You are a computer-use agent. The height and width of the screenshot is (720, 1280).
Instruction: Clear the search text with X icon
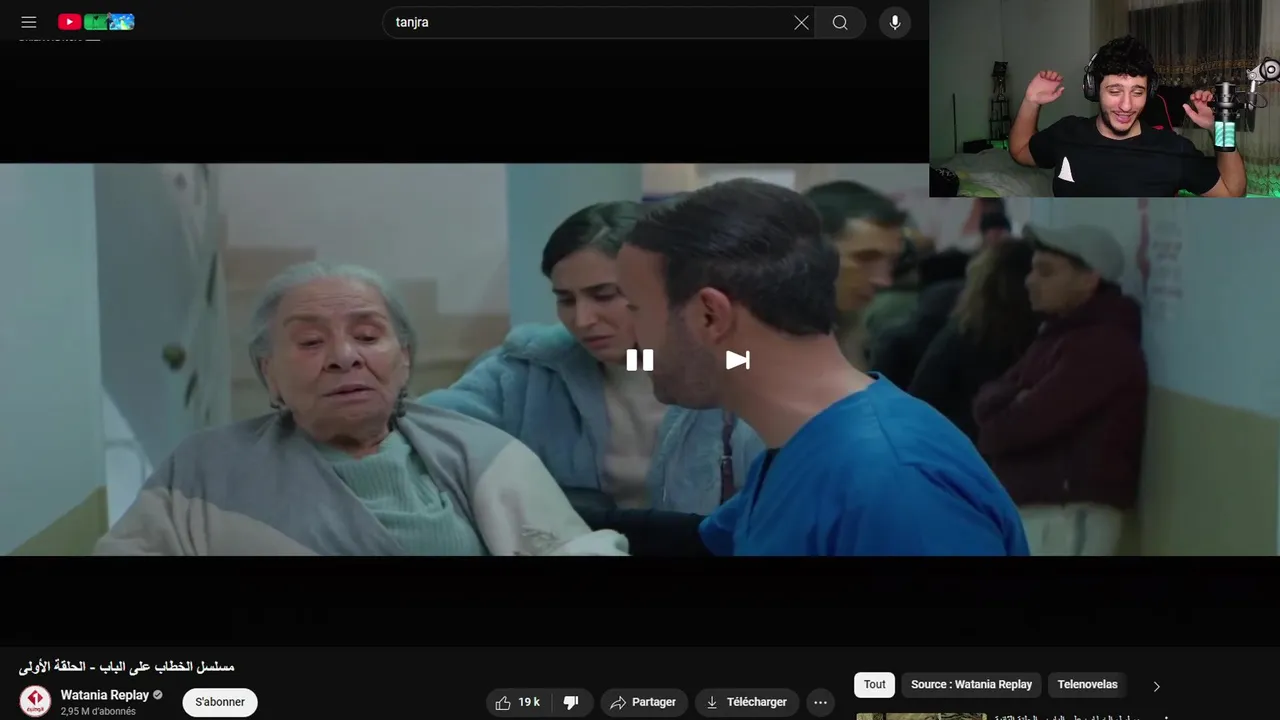(x=801, y=22)
